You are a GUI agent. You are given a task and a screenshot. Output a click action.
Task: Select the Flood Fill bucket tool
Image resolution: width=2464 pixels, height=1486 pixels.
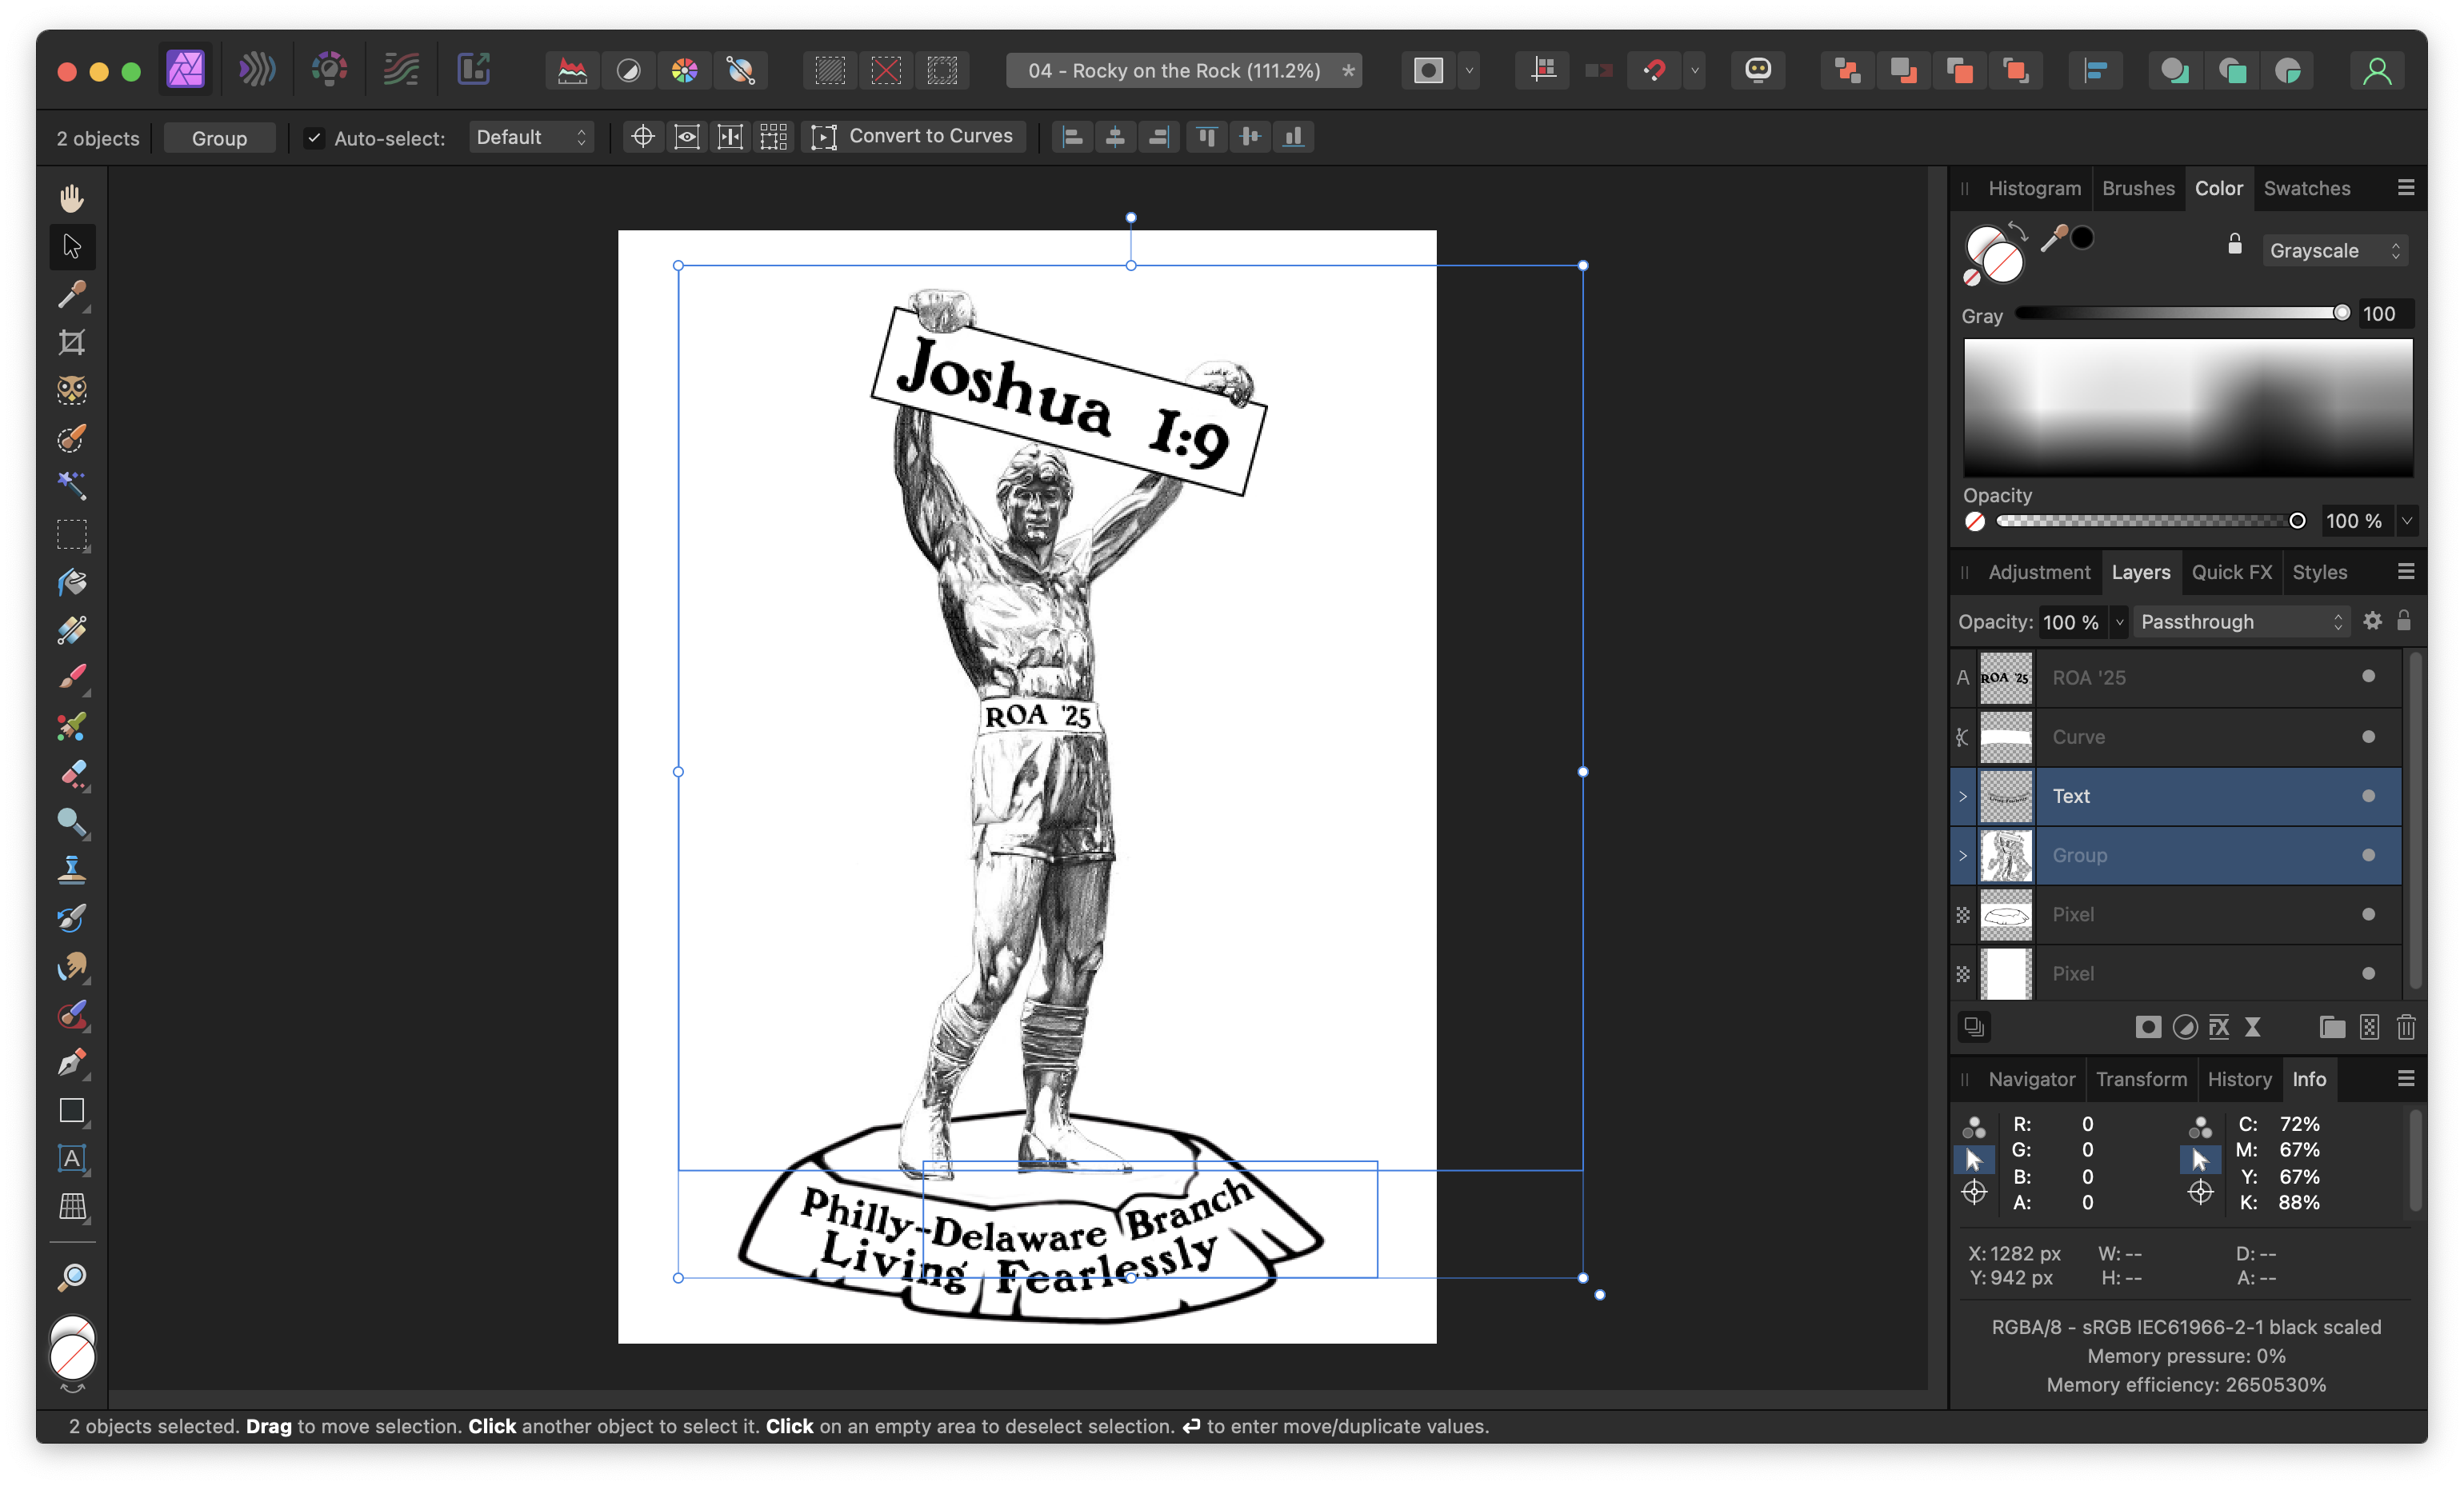(71, 582)
